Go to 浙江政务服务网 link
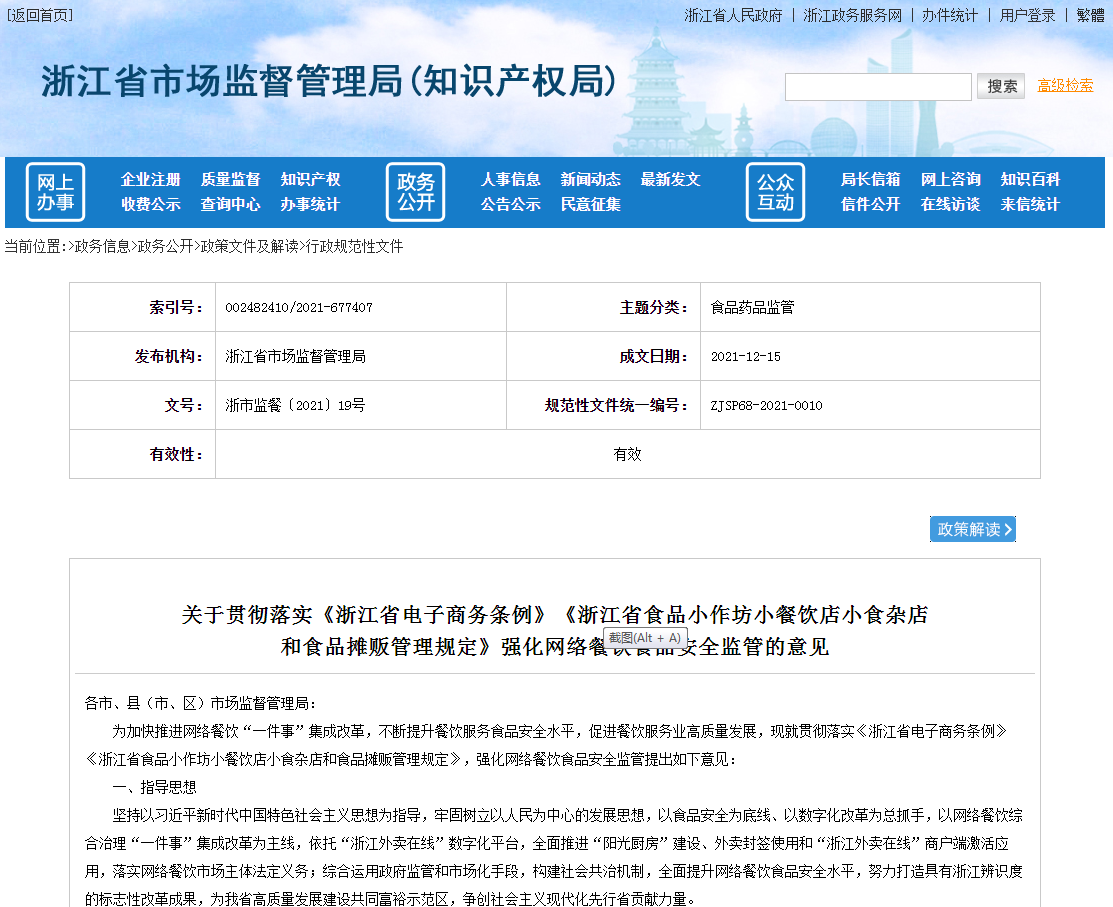 (852, 15)
